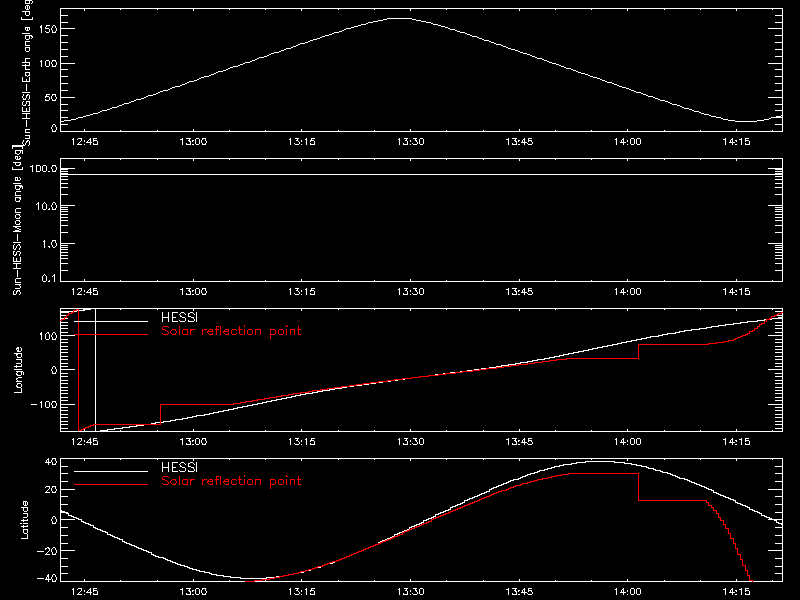Viewport: 800px width, 600px height.
Task: Click the 14:00 tick label under Moon angle plot
Action: [628, 292]
